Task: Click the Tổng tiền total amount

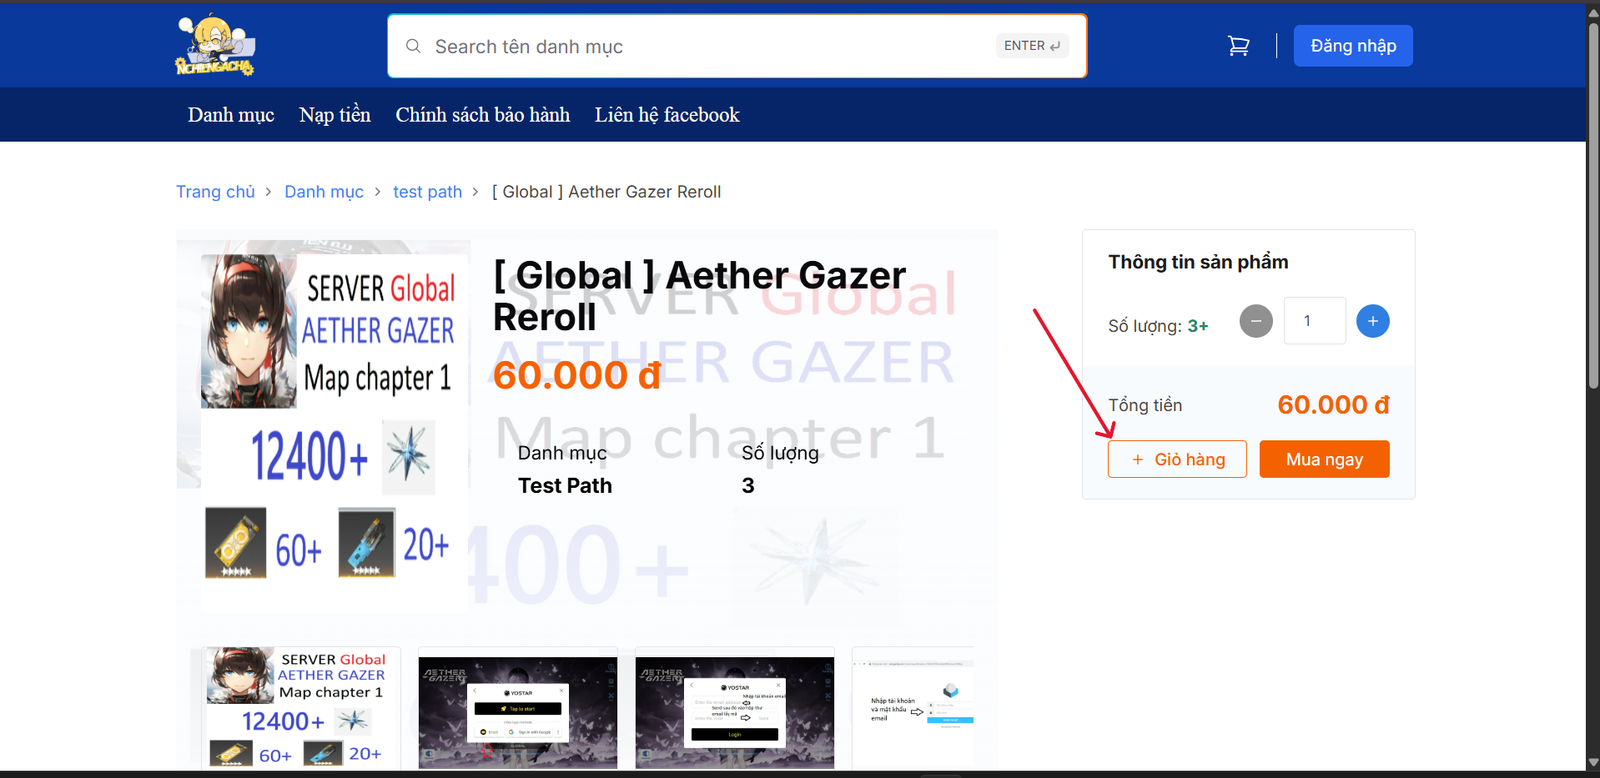Action: pyautogui.click(x=1333, y=405)
